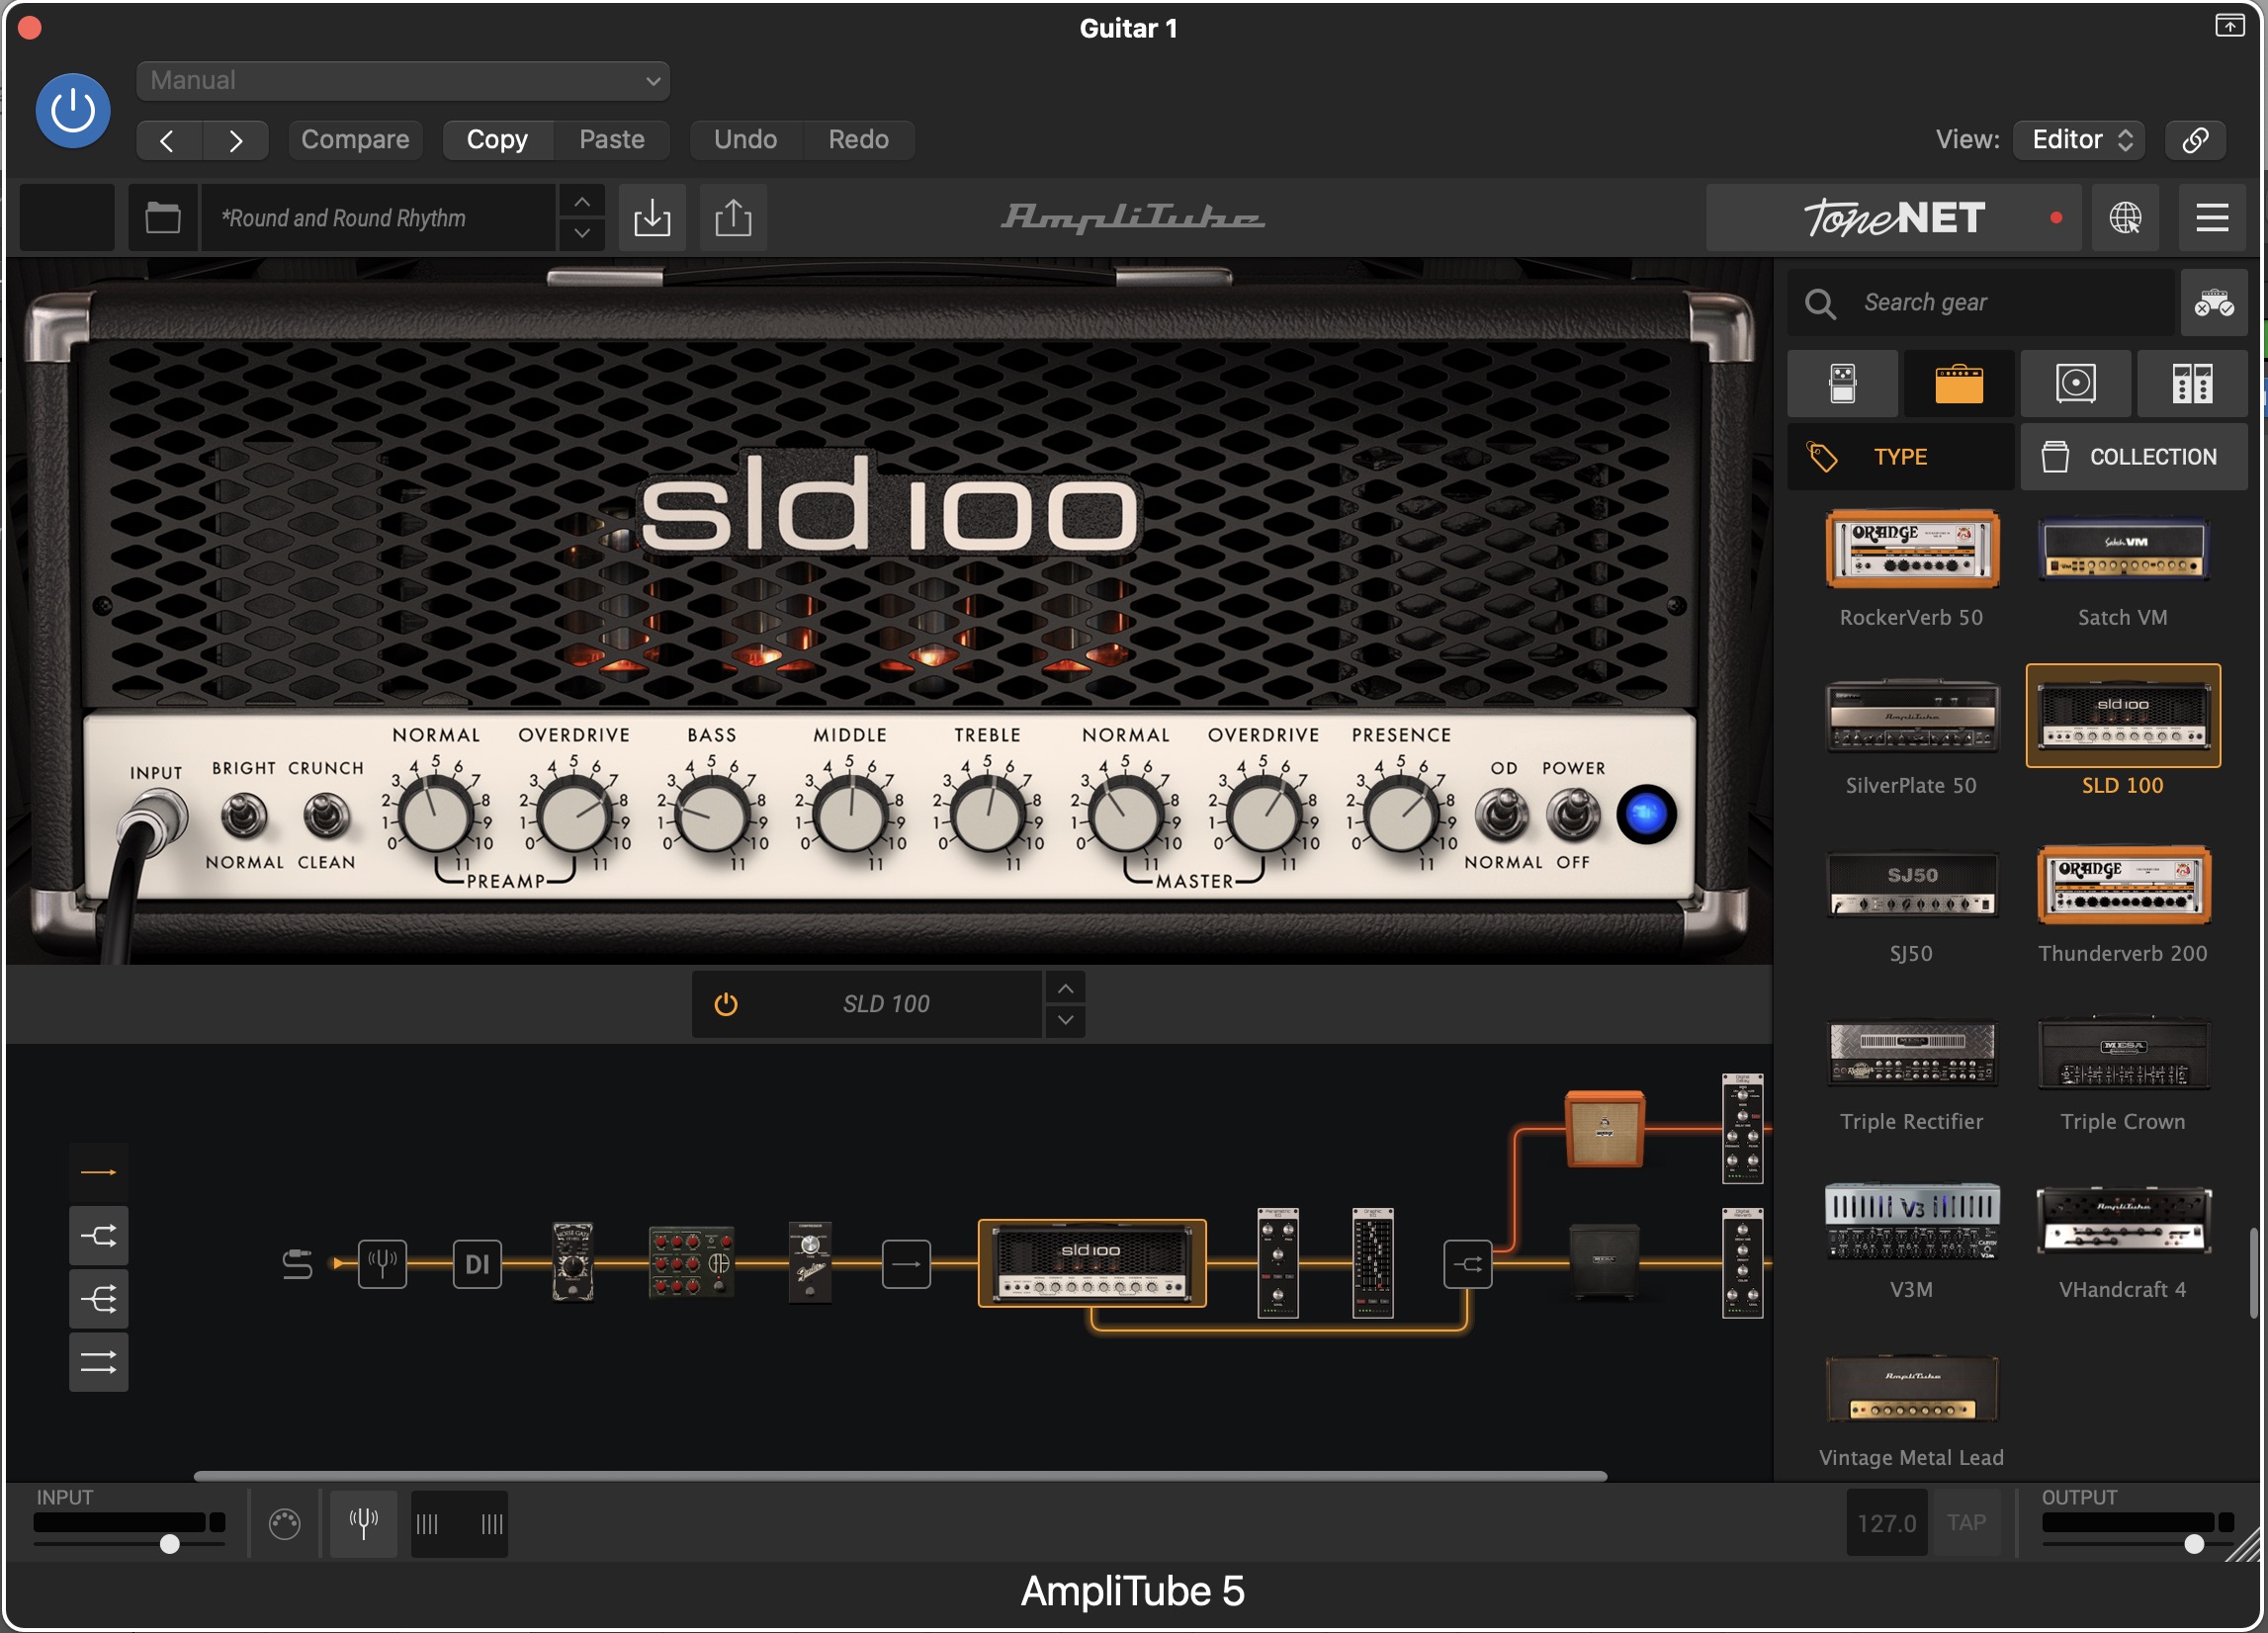Click the globe web icon

coord(2125,217)
